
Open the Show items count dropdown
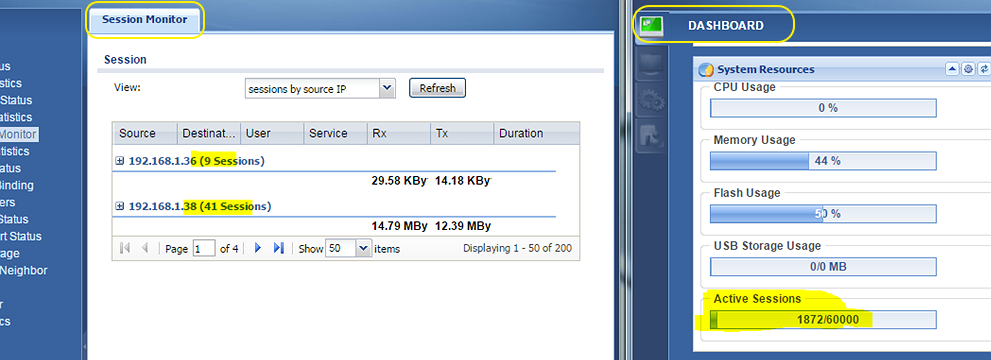363,249
